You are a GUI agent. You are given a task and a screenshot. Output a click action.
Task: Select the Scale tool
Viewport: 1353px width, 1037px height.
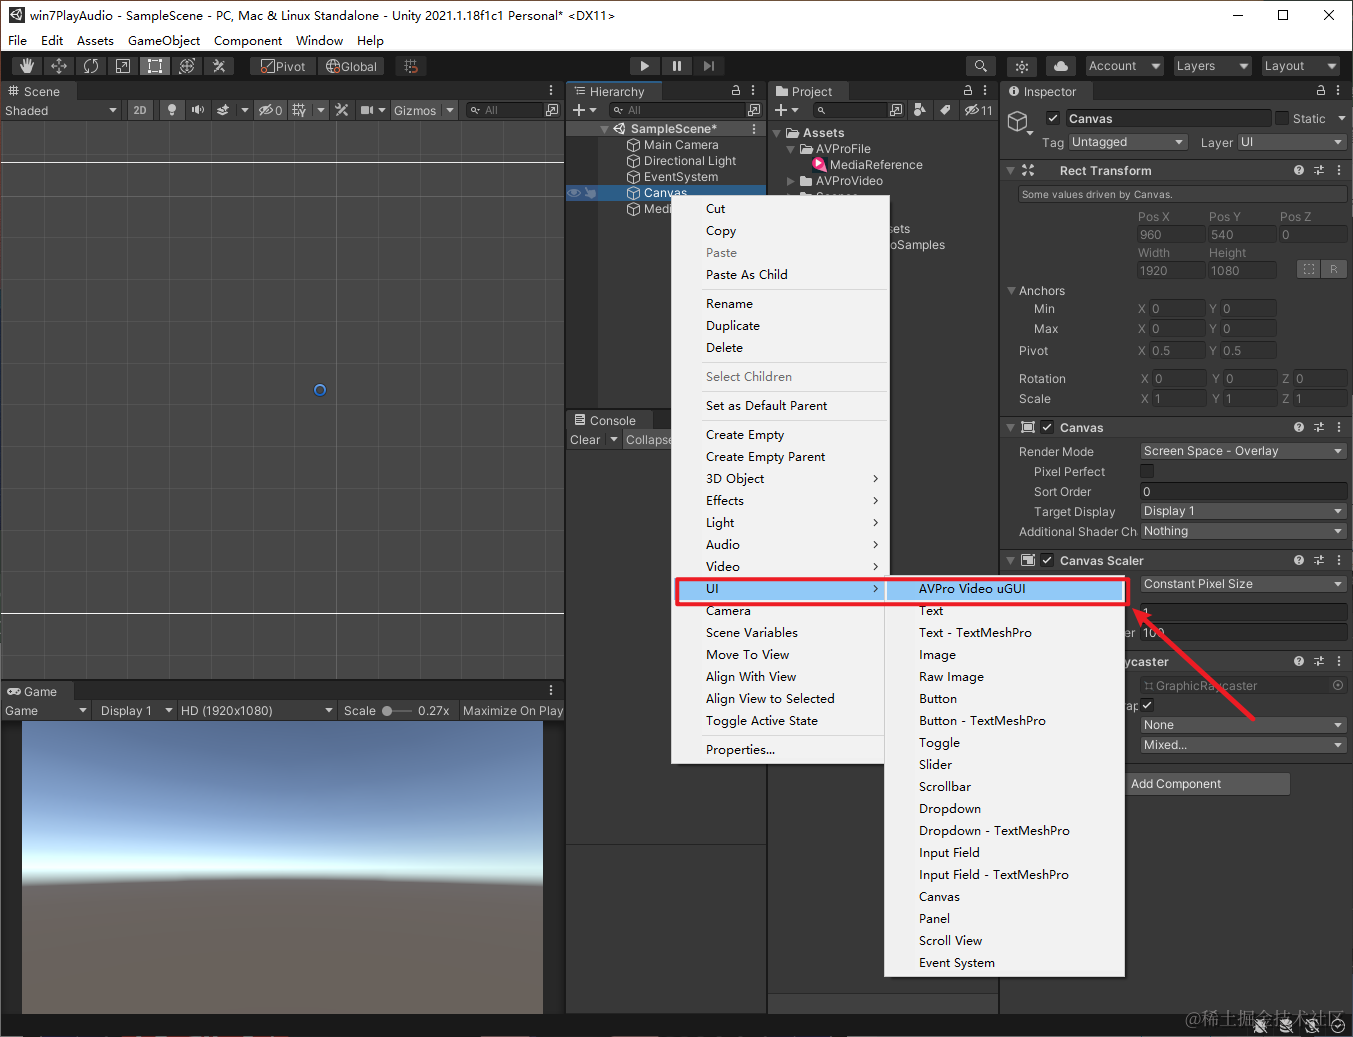click(123, 66)
